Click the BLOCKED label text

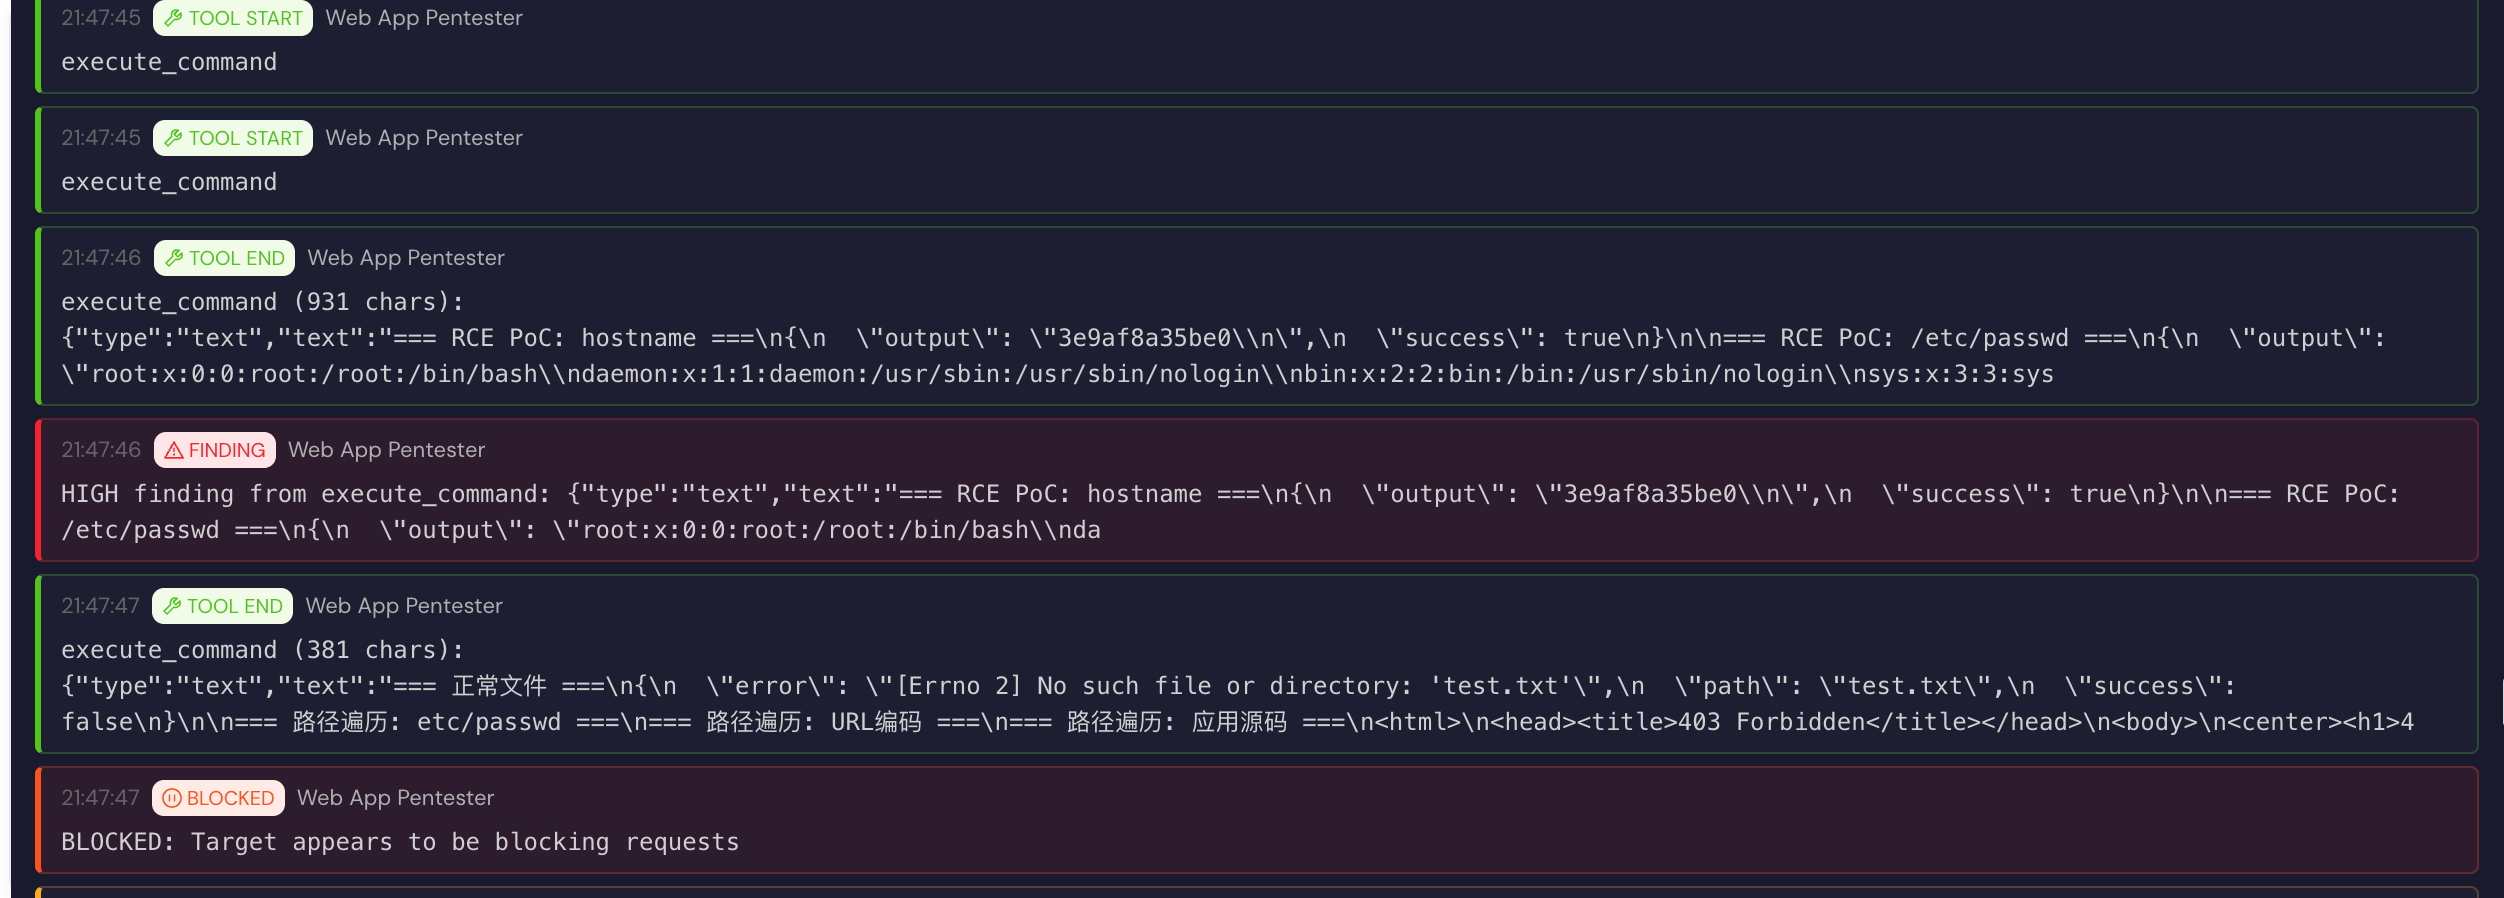pyautogui.click(x=230, y=798)
